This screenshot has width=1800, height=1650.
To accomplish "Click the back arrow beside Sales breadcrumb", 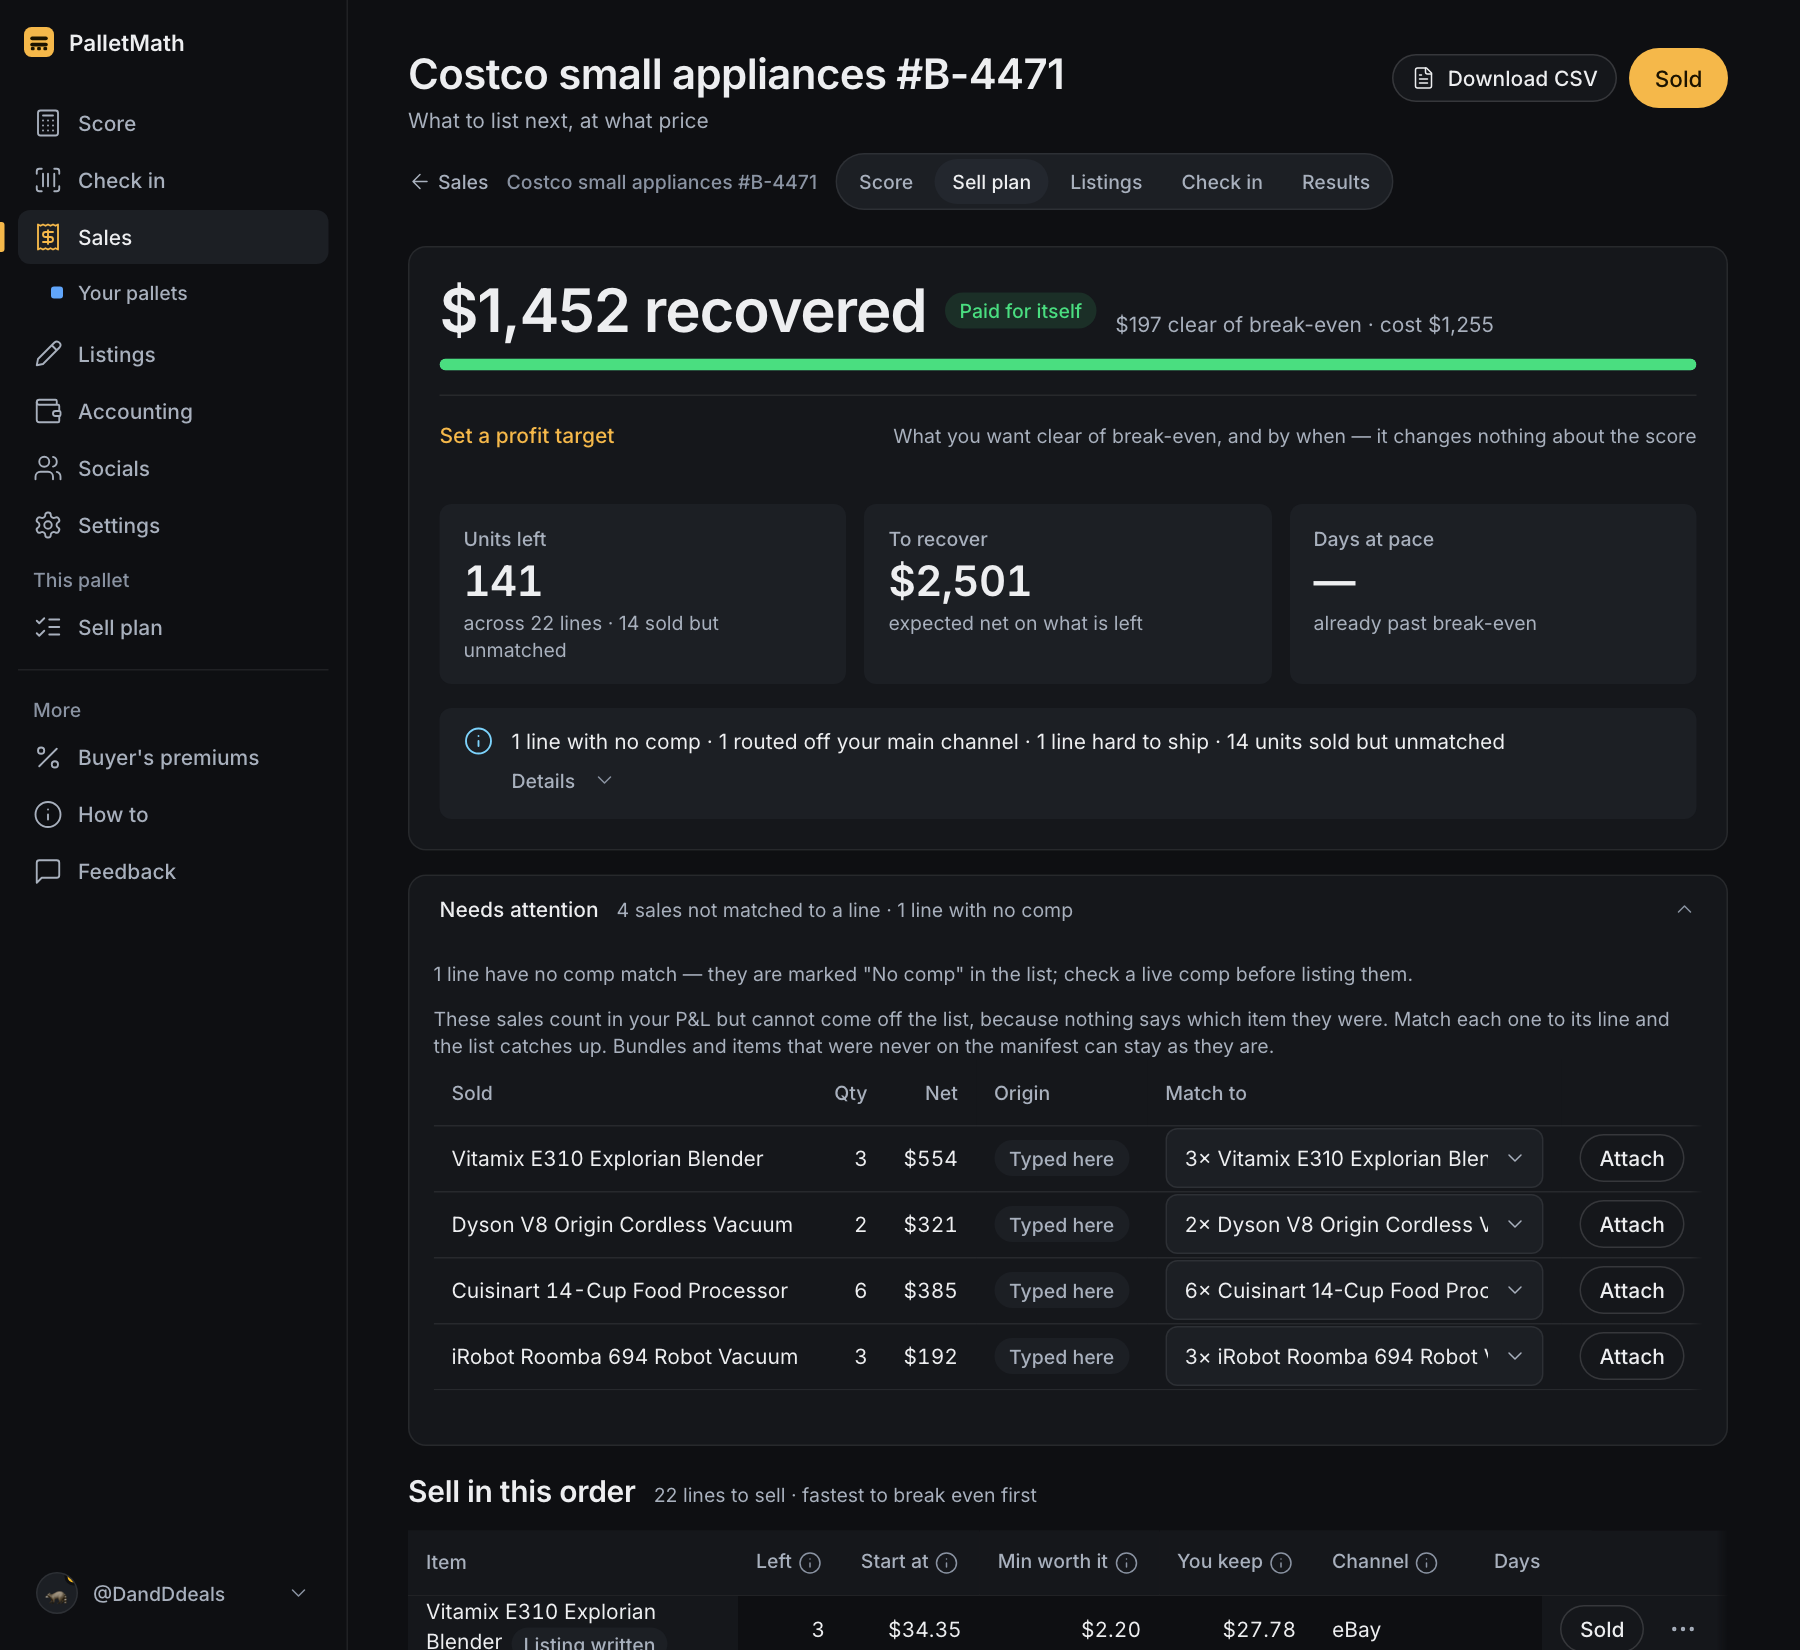I will pos(419,181).
